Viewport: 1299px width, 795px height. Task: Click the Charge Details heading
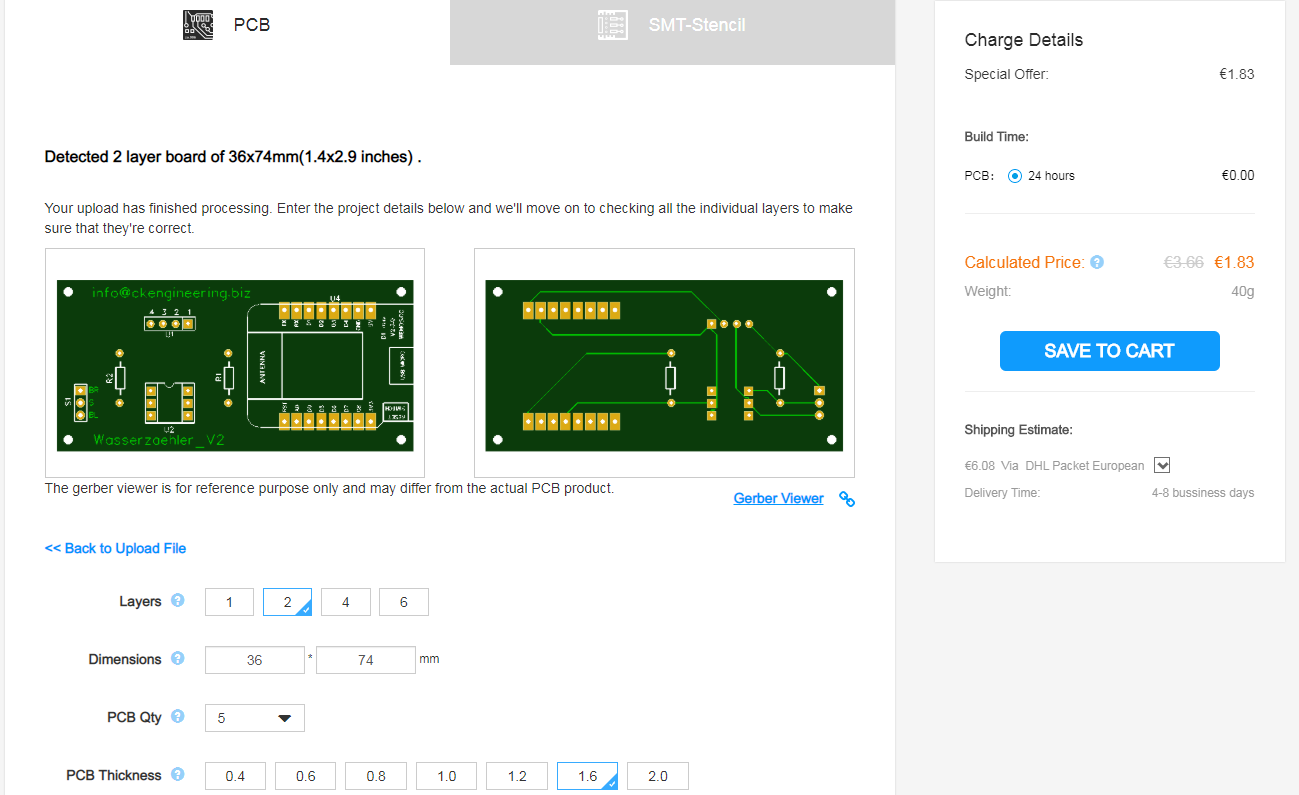1024,40
